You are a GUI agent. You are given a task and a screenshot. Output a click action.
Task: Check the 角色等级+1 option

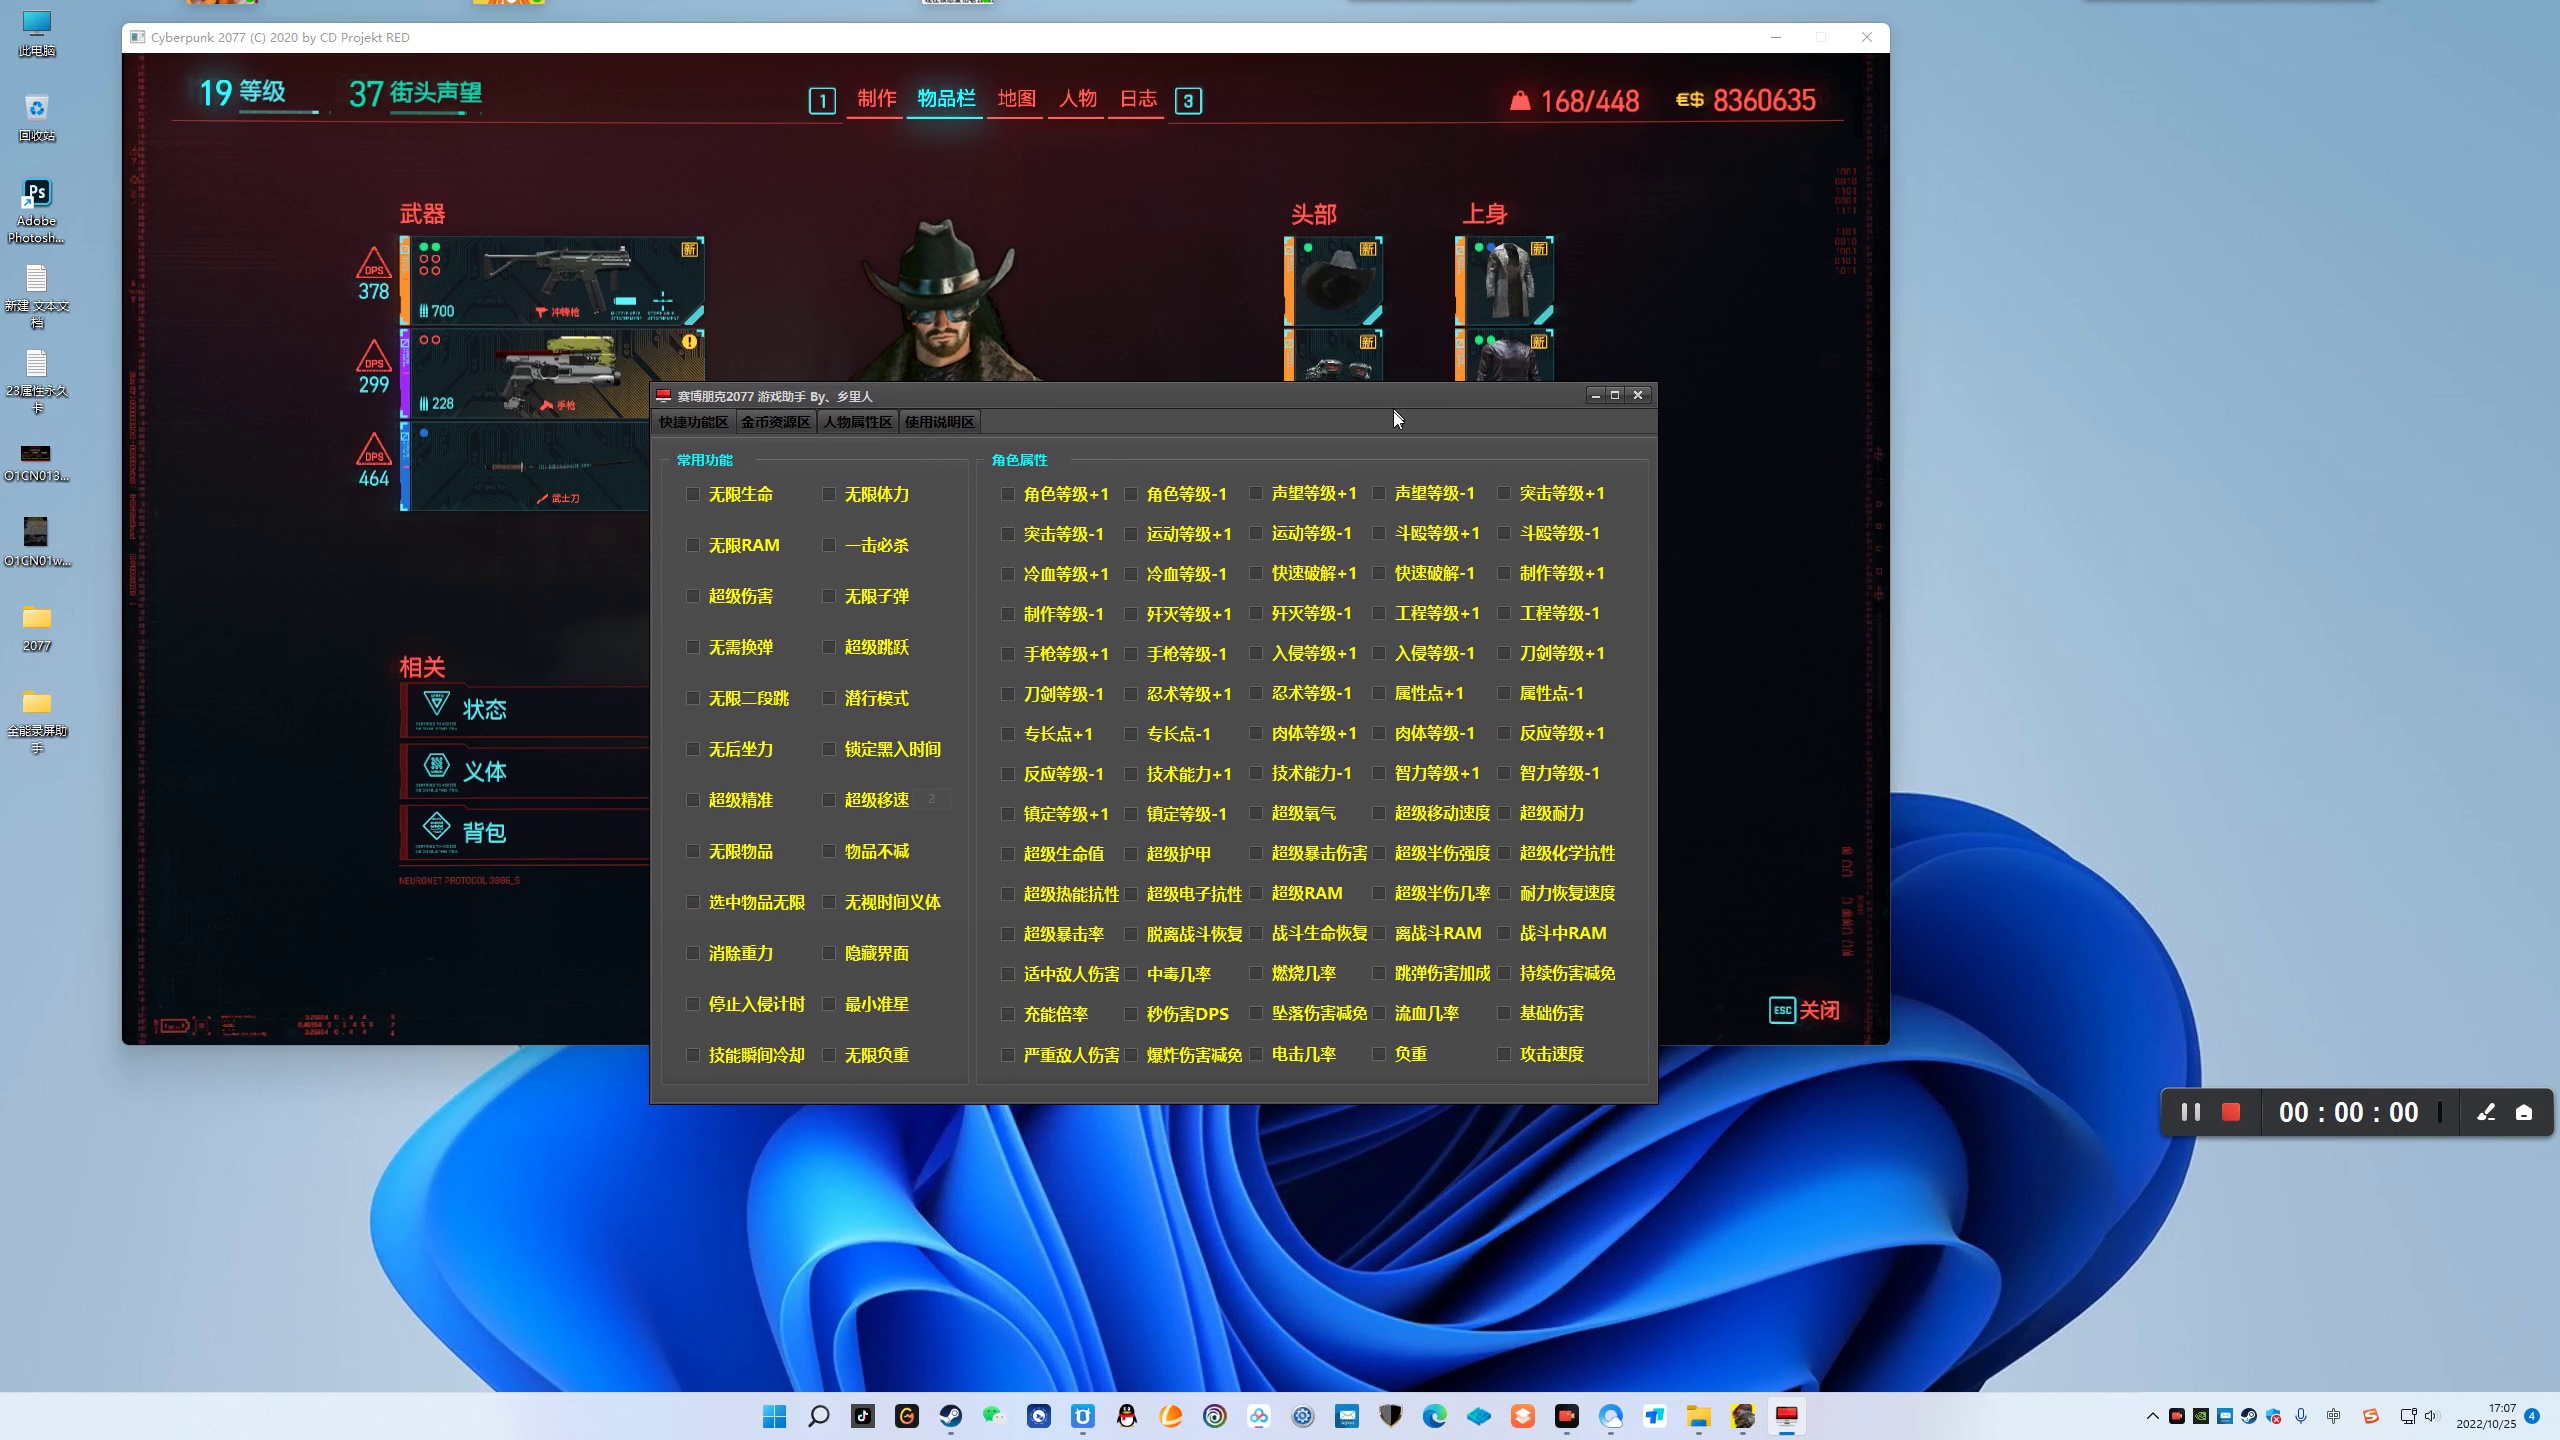point(1008,494)
